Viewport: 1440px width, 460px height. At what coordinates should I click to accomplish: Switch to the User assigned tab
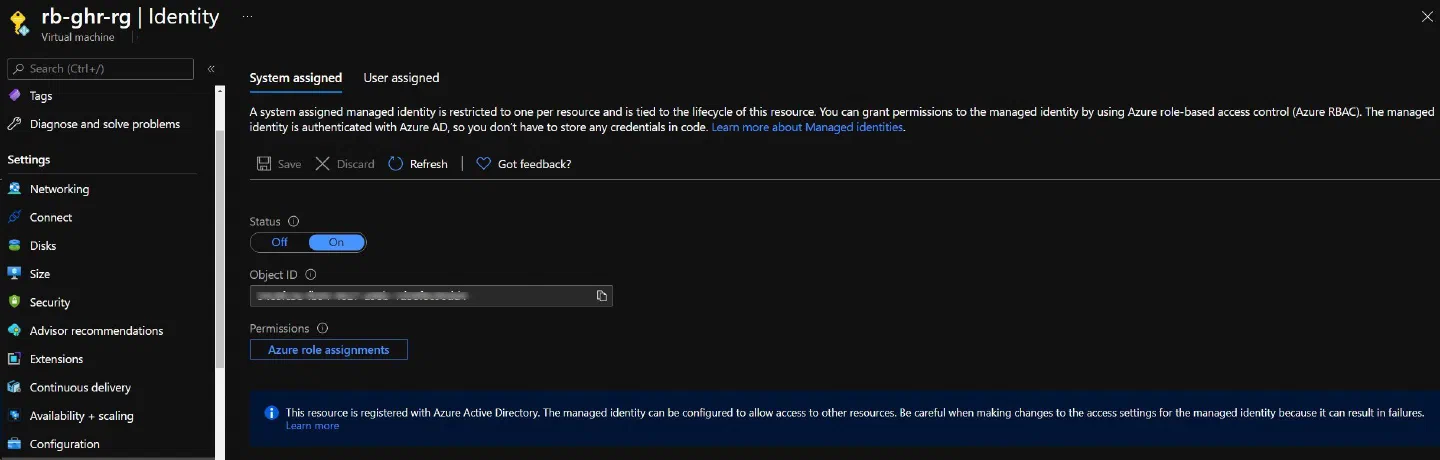401,78
